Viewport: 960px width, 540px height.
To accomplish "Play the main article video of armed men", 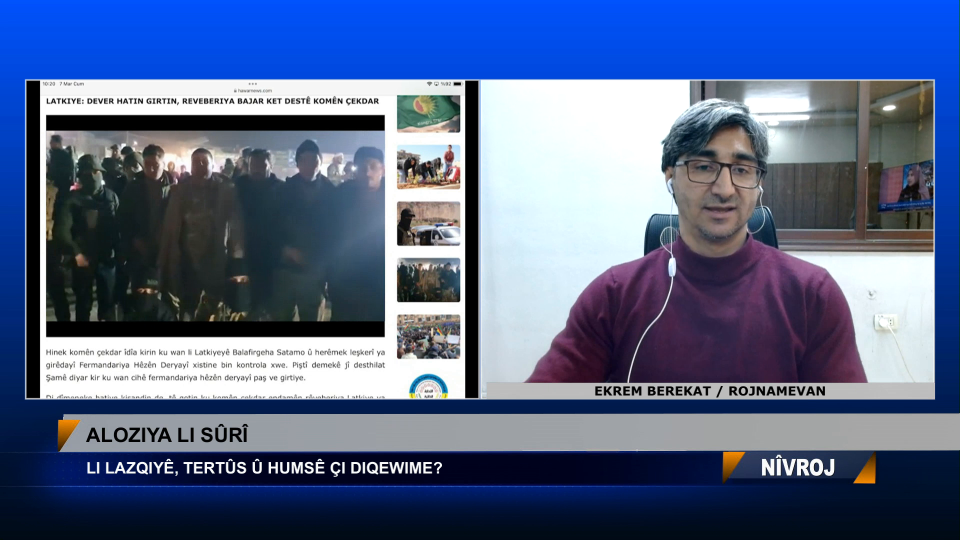I will pos(215,225).
